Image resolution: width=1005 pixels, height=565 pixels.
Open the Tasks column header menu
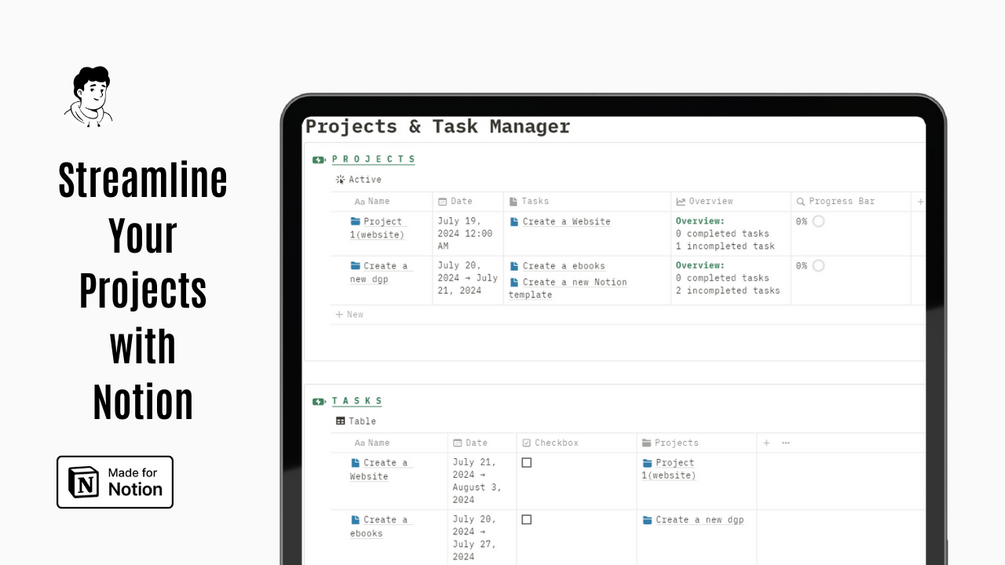click(529, 201)
